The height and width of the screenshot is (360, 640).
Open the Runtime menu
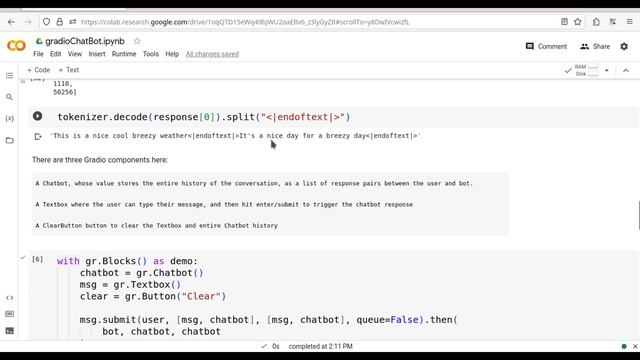(124, 54)
